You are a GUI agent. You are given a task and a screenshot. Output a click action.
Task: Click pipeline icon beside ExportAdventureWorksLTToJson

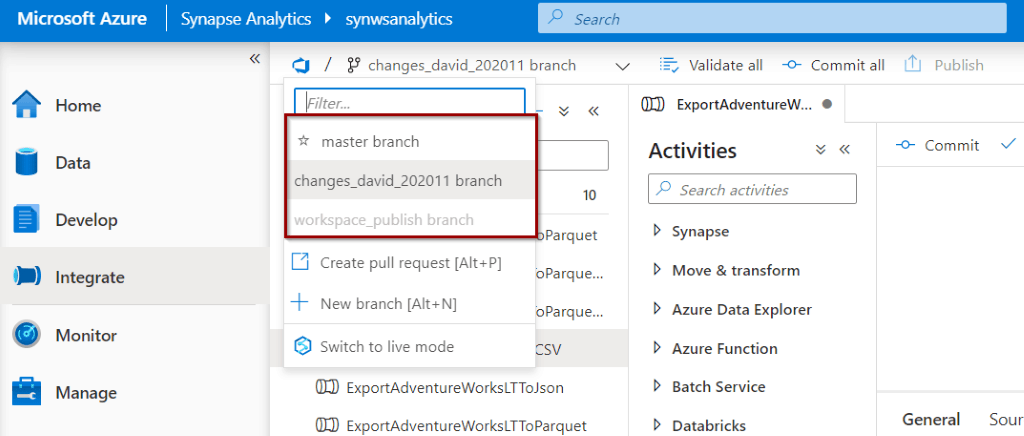[327, 388]
